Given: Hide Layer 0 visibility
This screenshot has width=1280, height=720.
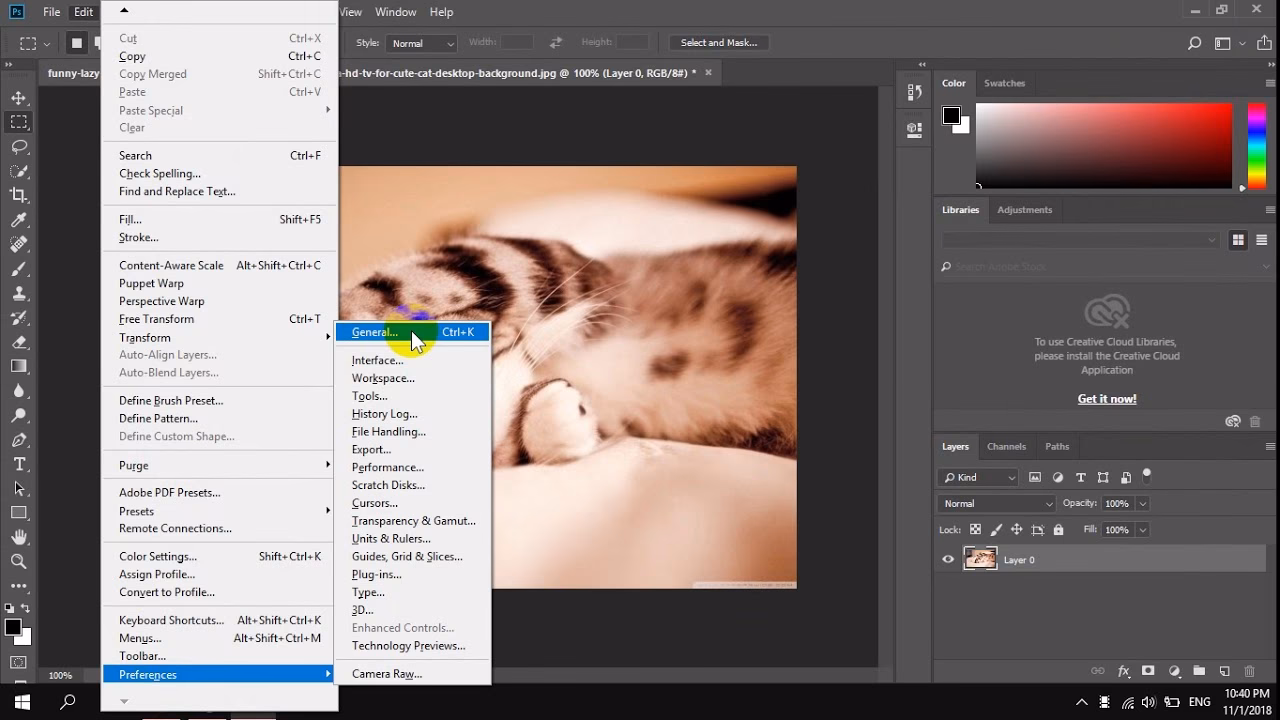Looking at the screenshot, I should [947, 560].
